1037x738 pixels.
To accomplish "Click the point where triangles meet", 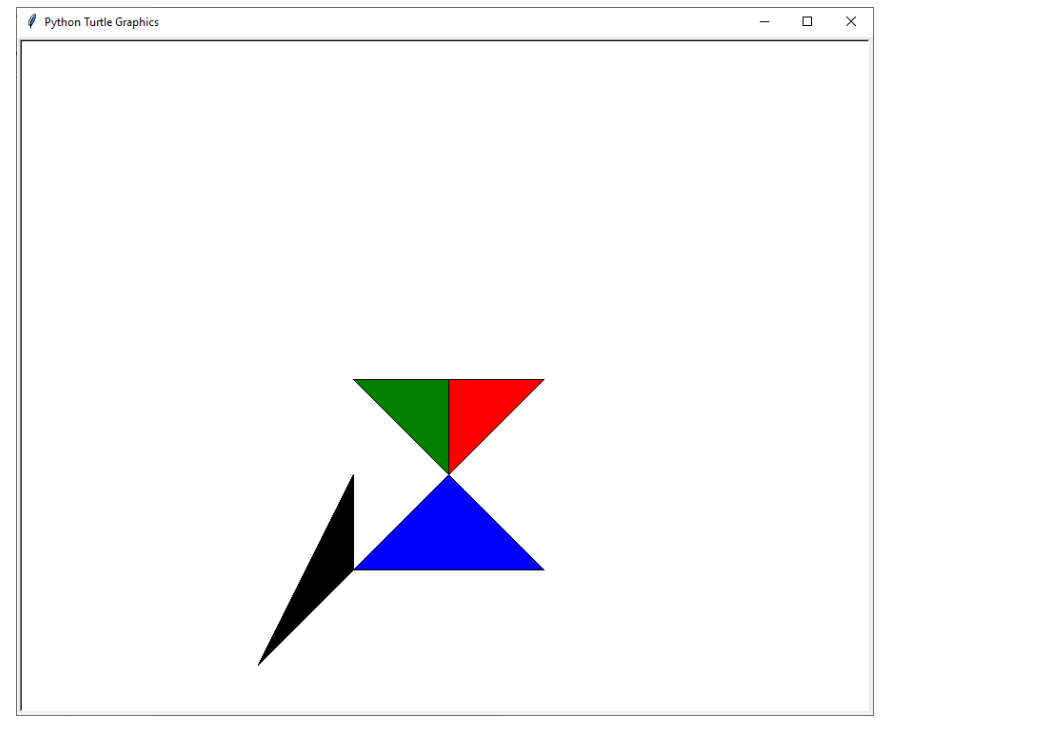I will pos(449,472).
